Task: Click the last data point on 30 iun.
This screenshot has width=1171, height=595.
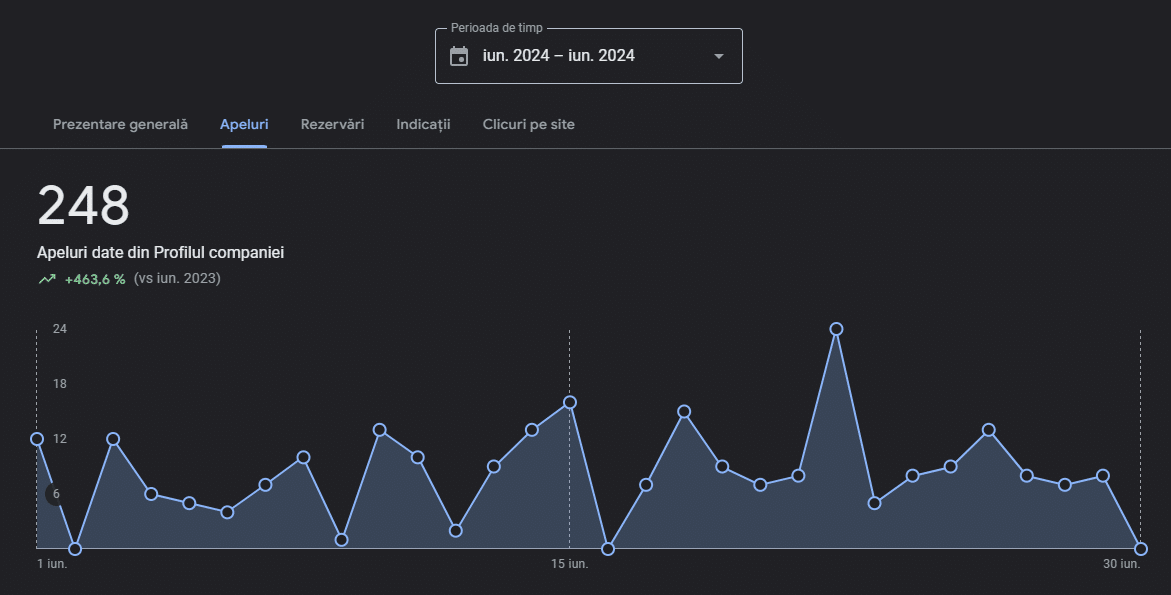Action: 1141,548
